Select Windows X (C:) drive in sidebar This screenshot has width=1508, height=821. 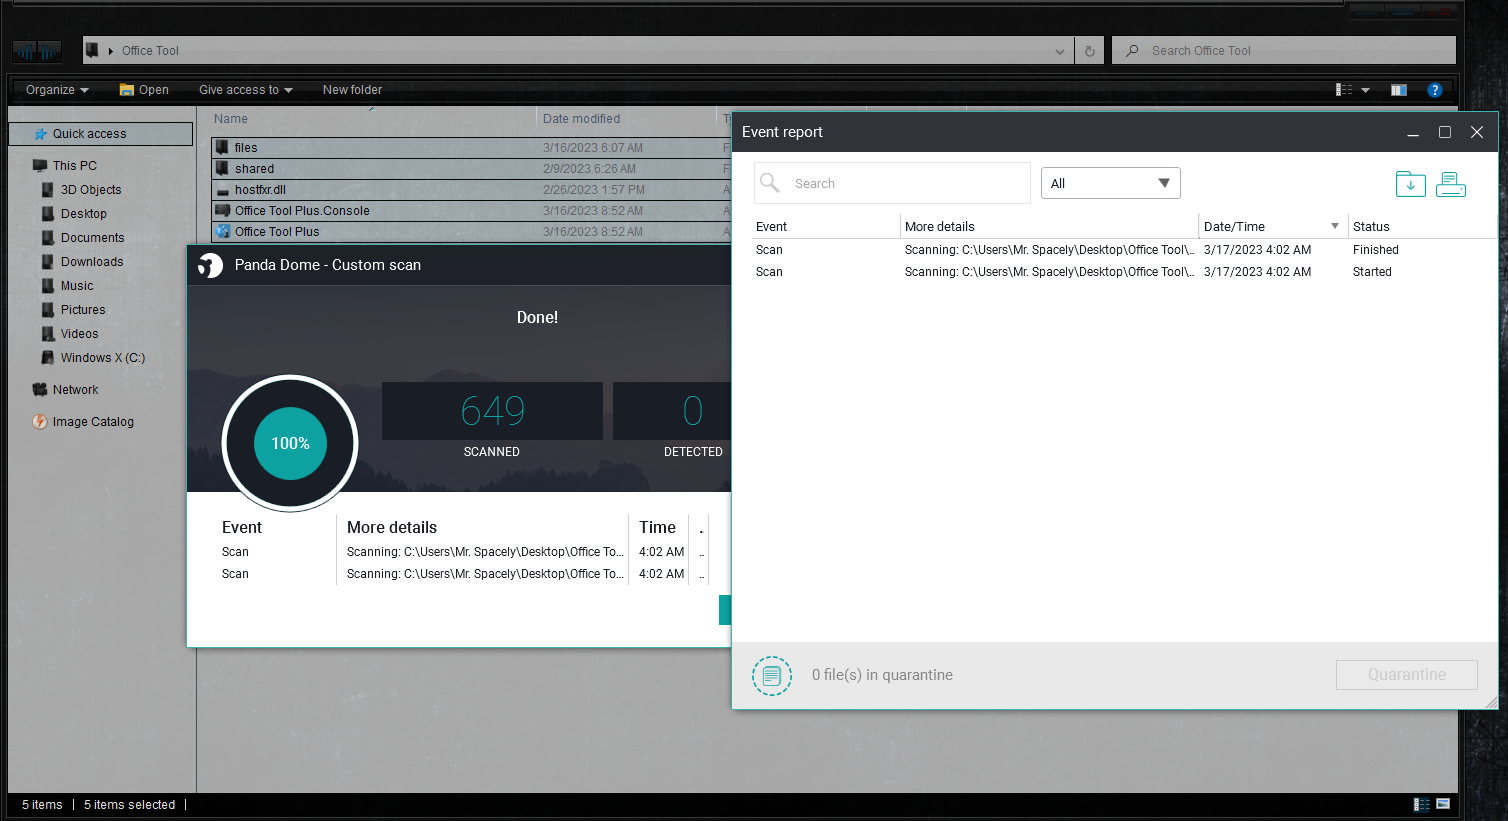[x=103, y=358]
